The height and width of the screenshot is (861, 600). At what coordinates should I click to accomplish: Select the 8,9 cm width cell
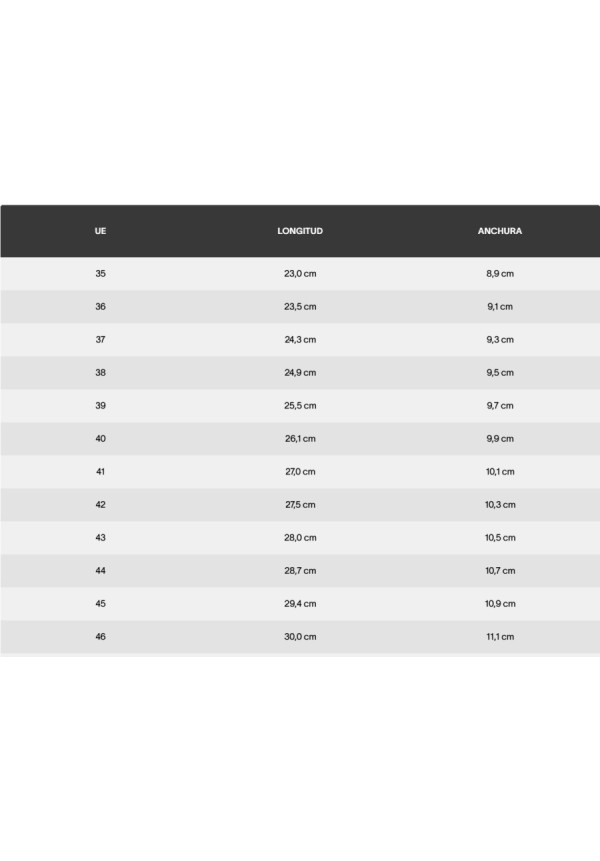(x=500, y=273)
